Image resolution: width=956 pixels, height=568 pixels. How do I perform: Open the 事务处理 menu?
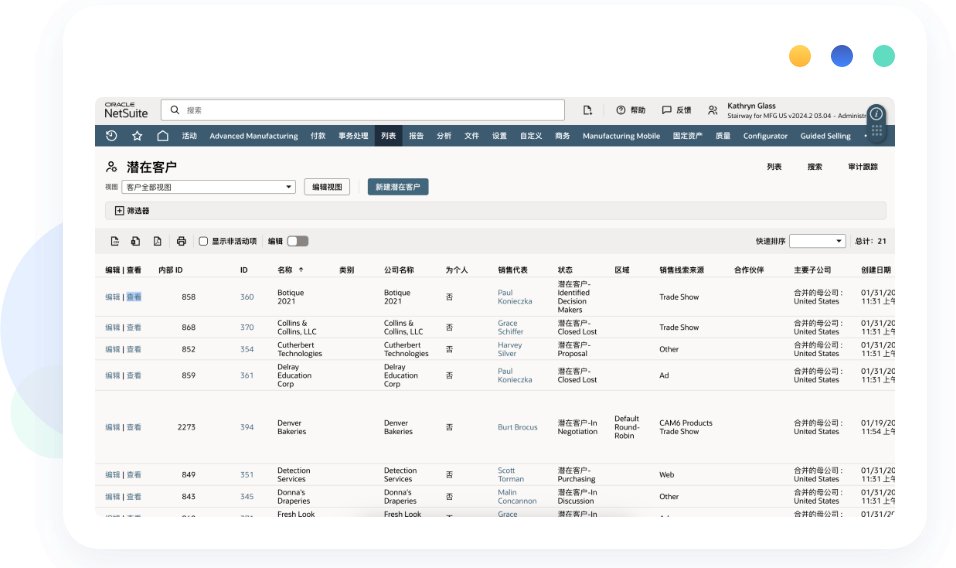pyautogui.click(x=353, y=136)
